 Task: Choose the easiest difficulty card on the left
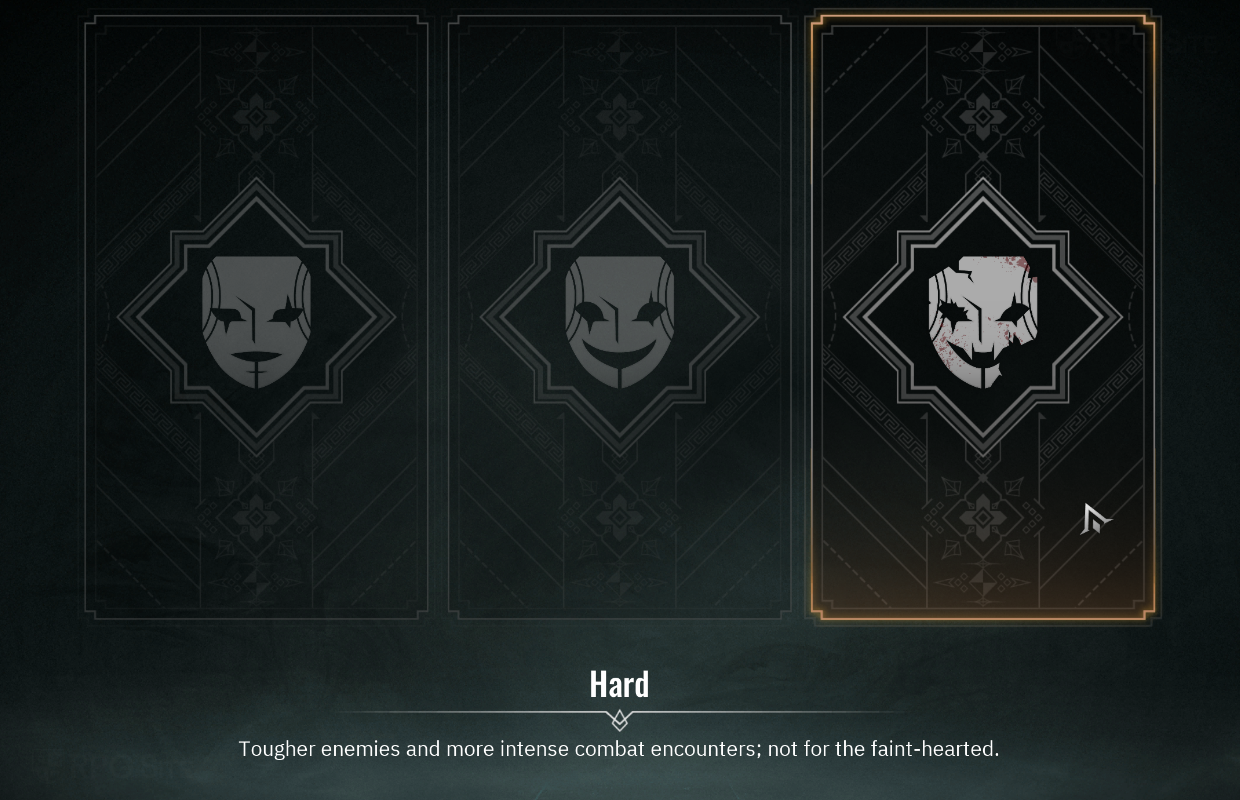point(257,317)
